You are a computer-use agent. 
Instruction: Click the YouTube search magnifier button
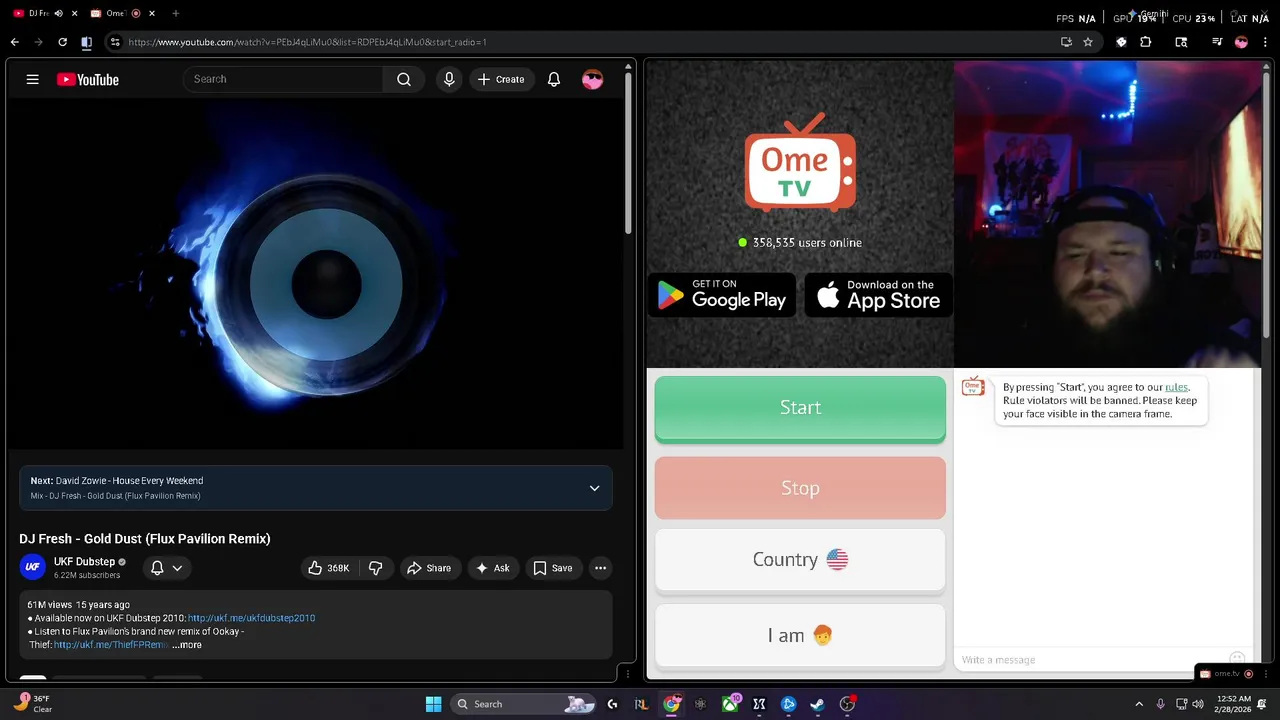(x=404, y=79)
